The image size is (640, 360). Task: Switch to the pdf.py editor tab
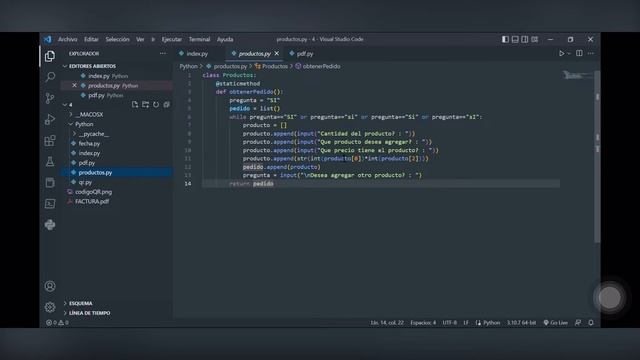[x=305, y=53]
